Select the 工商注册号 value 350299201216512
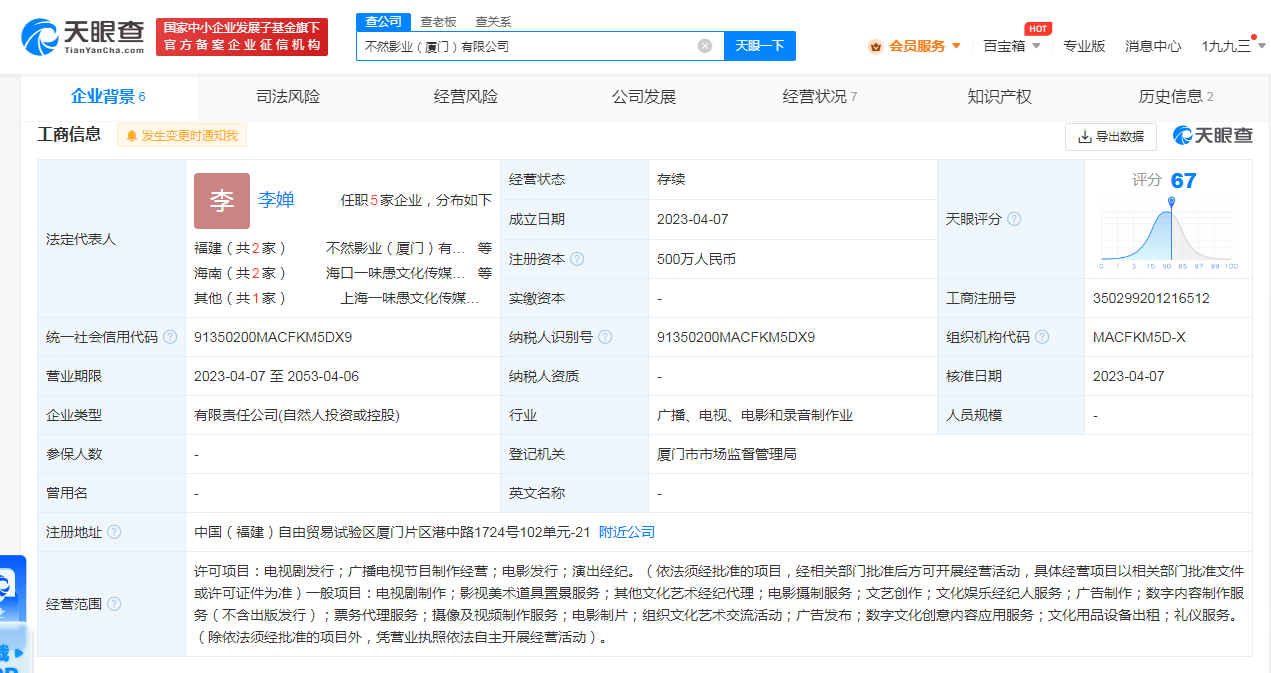The height and width of the screenshot is (673, 1271). pos(1151,298)
